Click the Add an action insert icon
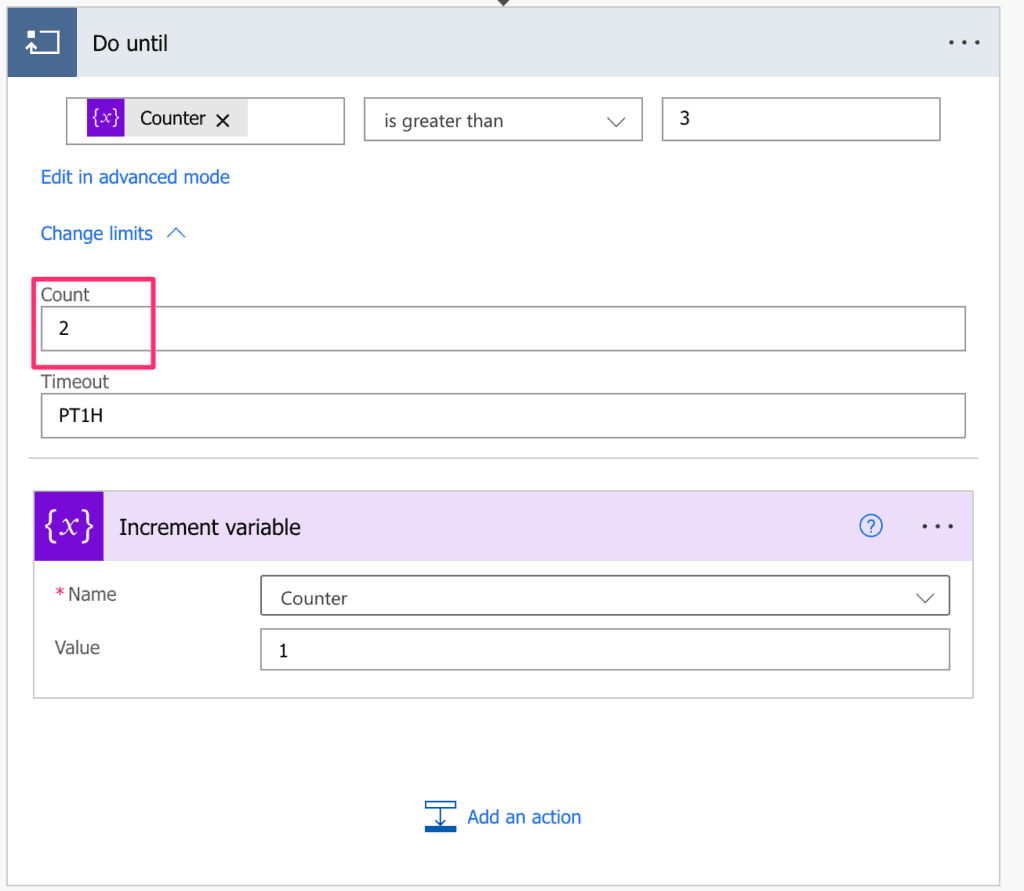Viewport: 1024px width, 891px height. click(440, 817)
